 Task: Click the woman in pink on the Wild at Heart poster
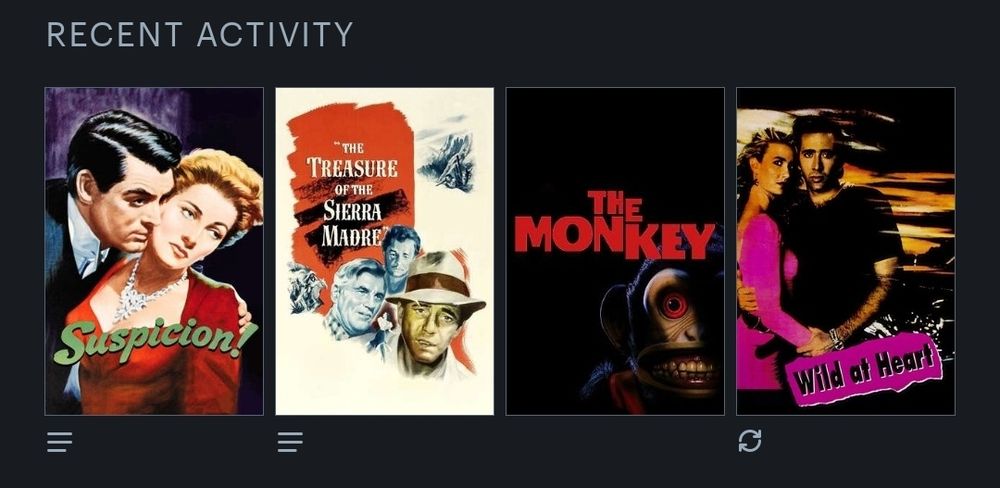(x=768, y=262)
